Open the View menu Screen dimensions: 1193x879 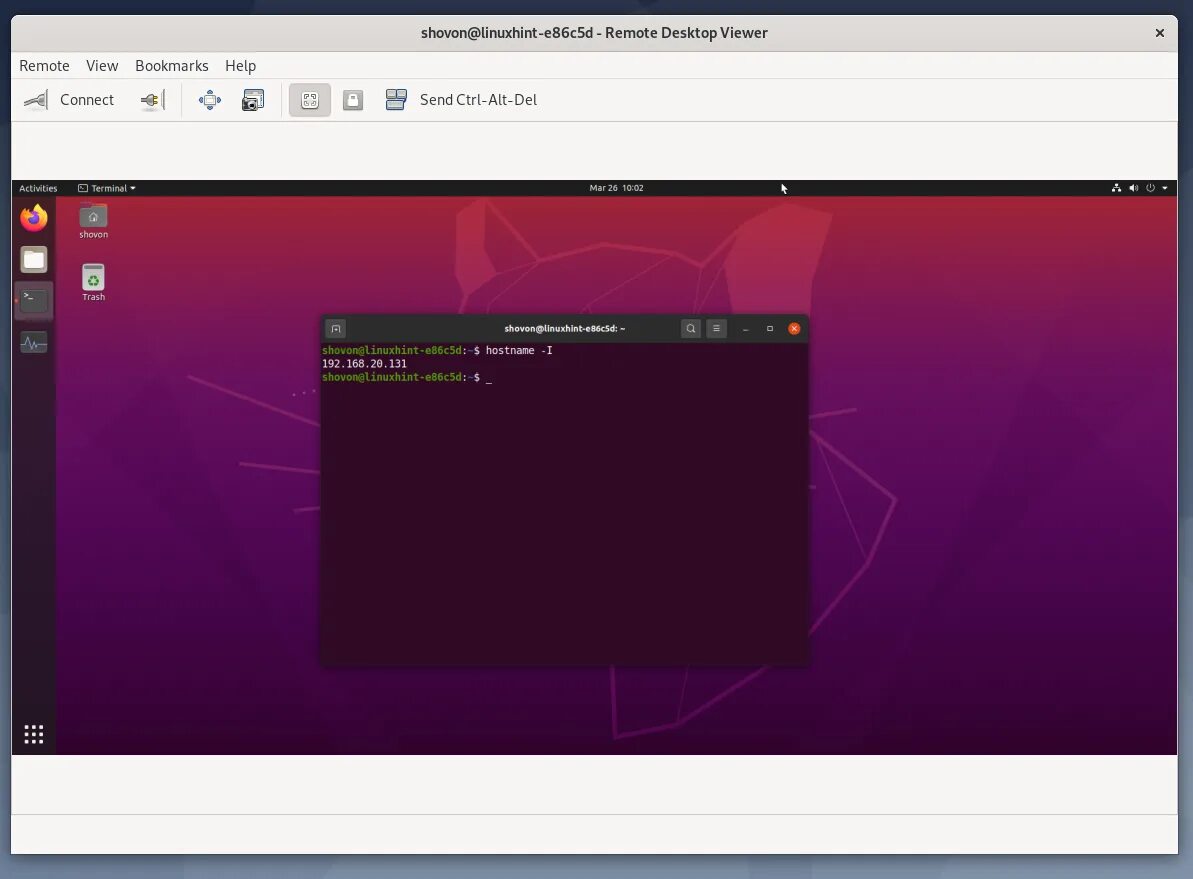[x=102, y=65]
